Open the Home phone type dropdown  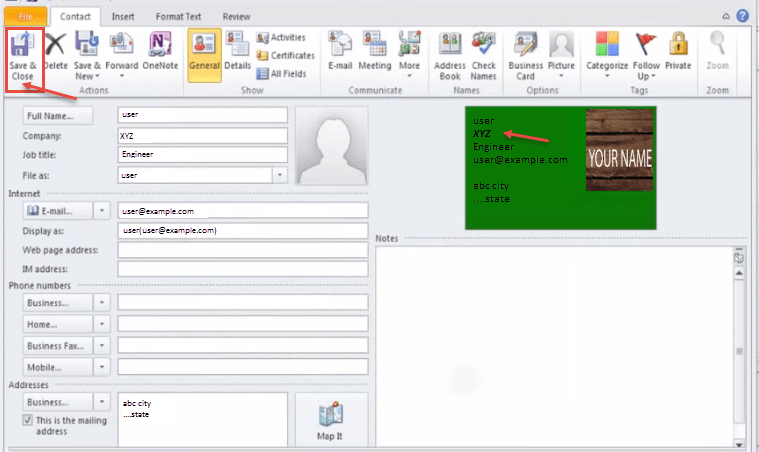pos(102,324)
